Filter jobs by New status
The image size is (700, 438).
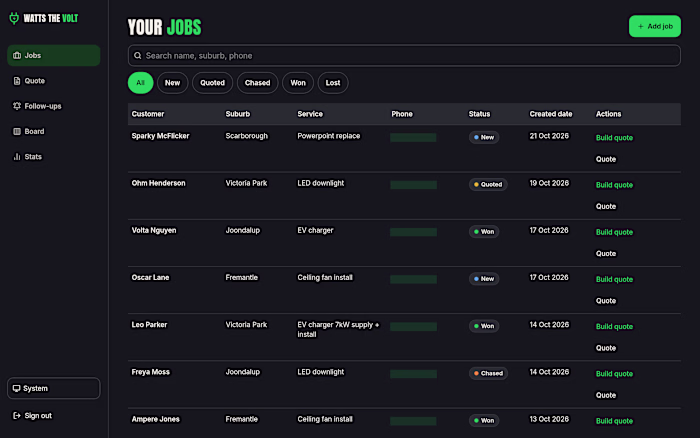(x=172, y=83)
